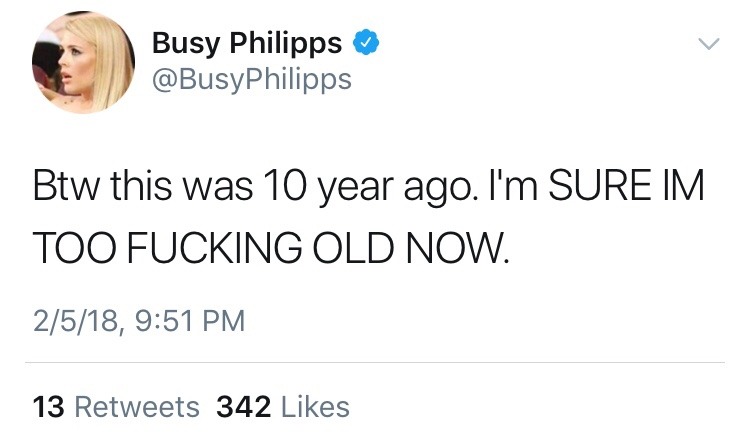View the 342 likes count

coord(244,406)
